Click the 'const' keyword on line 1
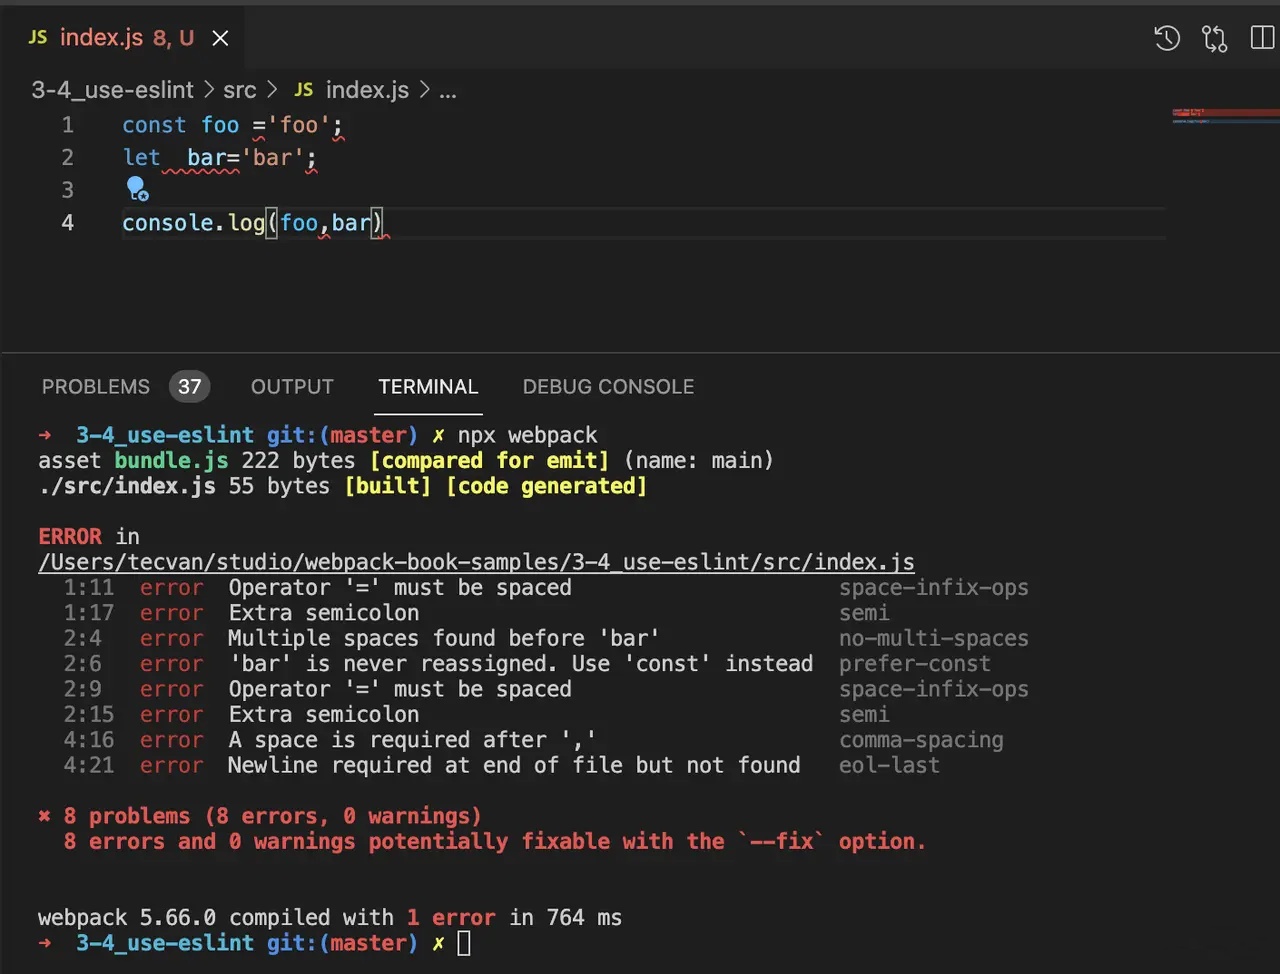 tap(154, 125)
